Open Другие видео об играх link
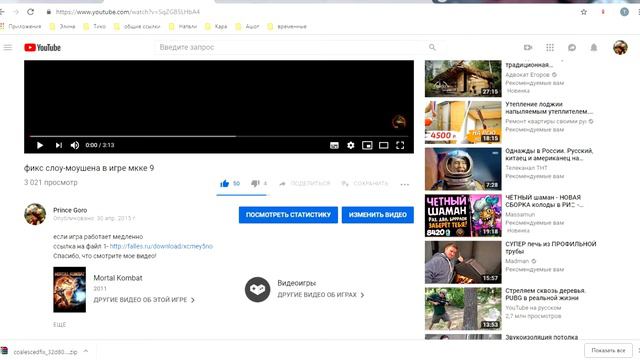640x360 pixels. pyautogui.click(x=321, y=295)
